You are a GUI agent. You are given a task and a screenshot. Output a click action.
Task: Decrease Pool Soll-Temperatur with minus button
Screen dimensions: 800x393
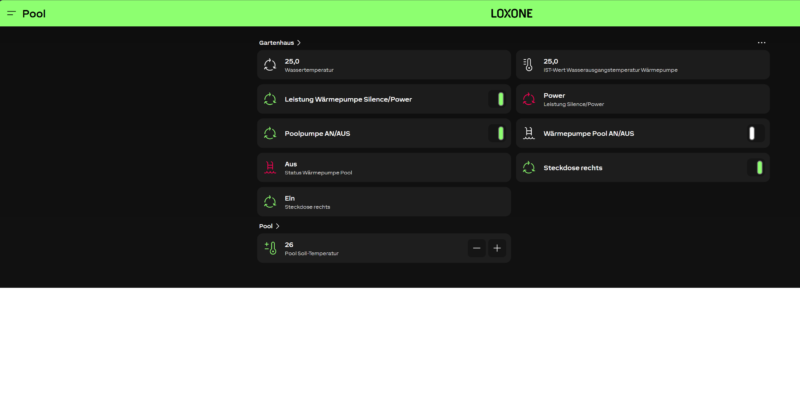tap(477, 248)
